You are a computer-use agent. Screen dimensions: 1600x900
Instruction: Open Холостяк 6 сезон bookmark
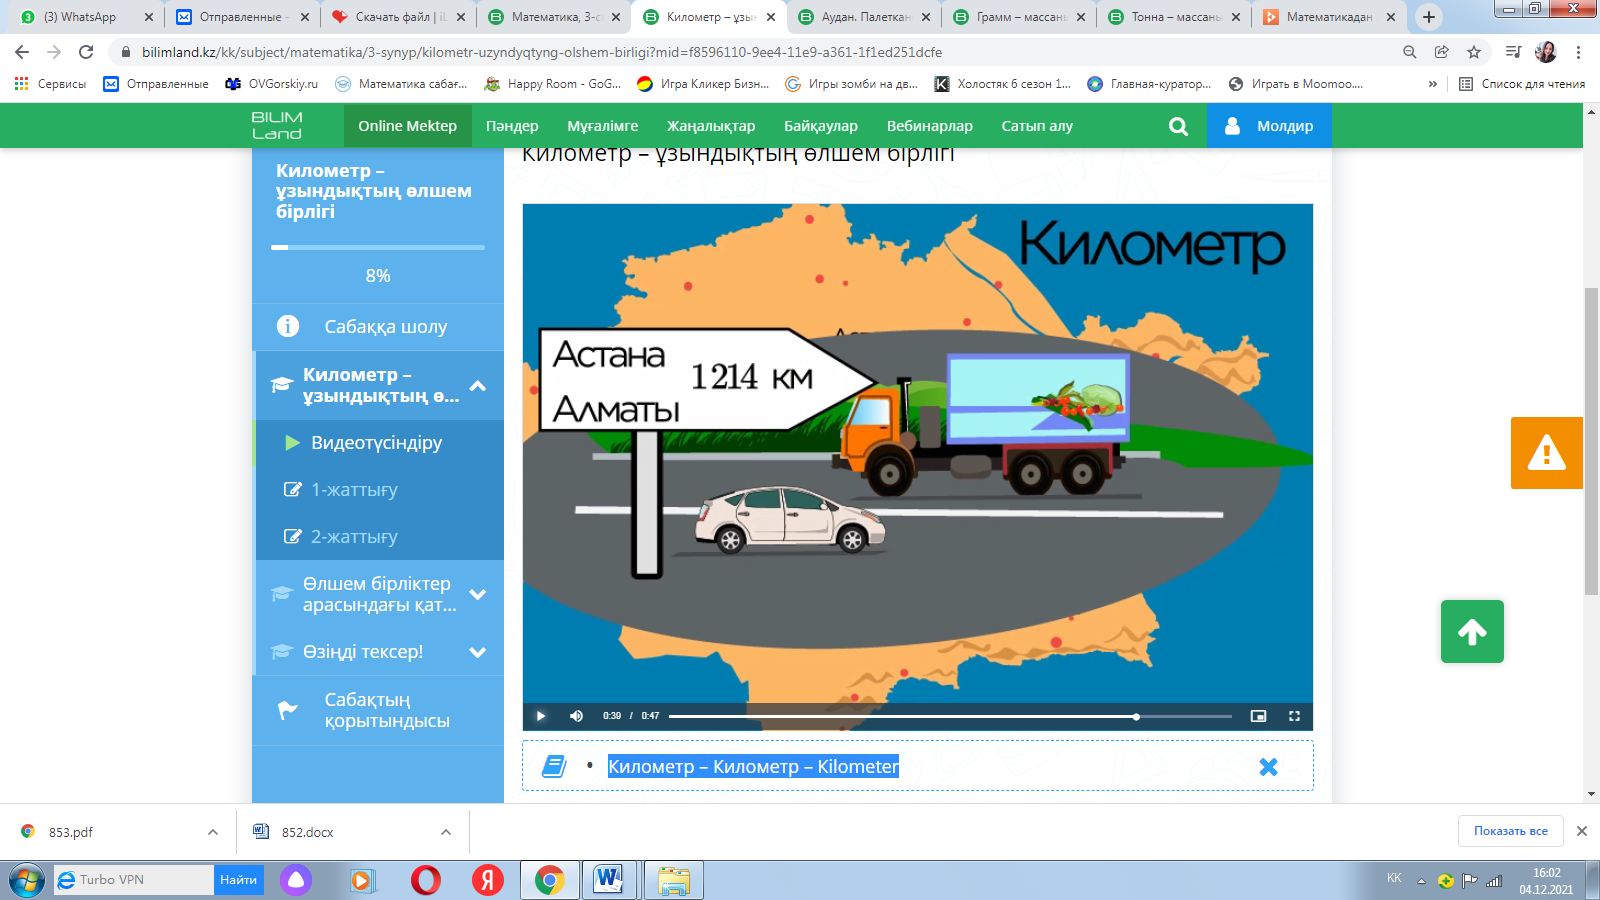click(x=1002, y=84)
